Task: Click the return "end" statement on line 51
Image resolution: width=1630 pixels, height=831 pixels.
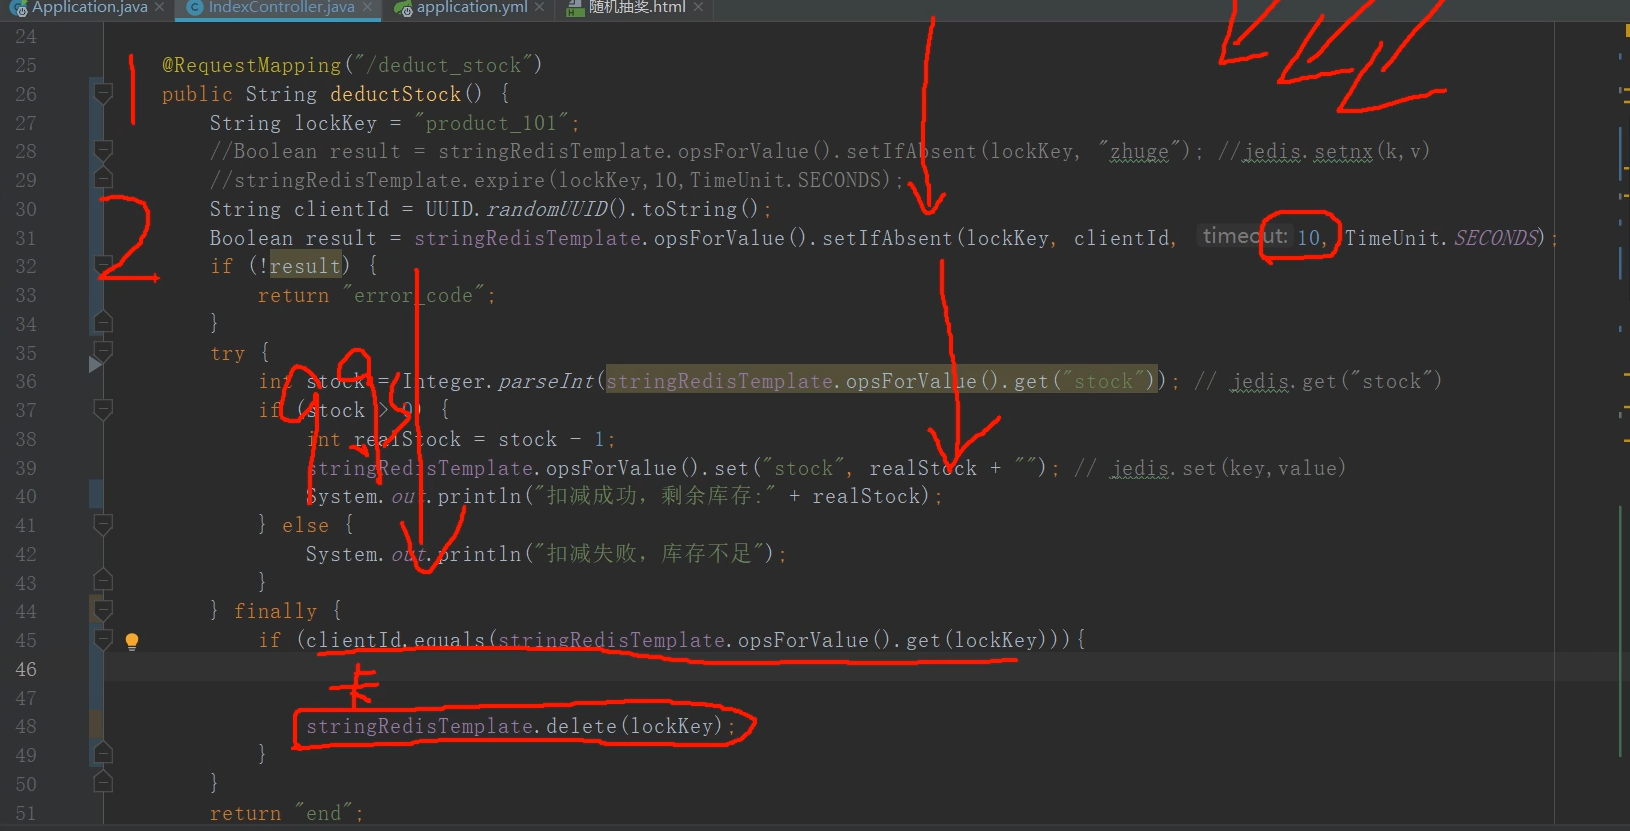Action: [287, 813]
